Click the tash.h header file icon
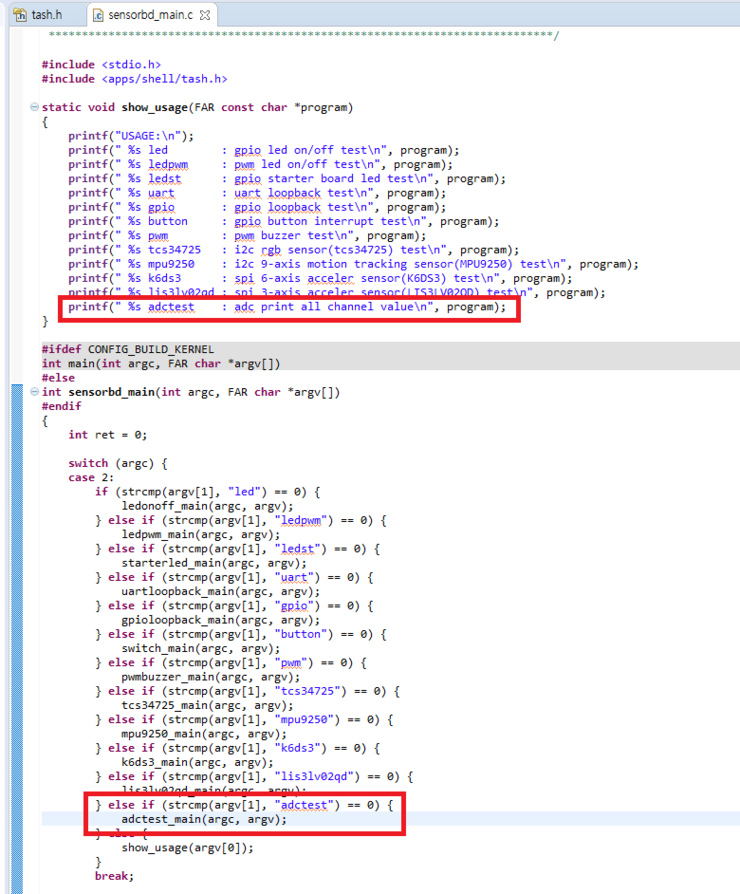The height and width of the screenshot is (894, 740). tap(20, 15)
